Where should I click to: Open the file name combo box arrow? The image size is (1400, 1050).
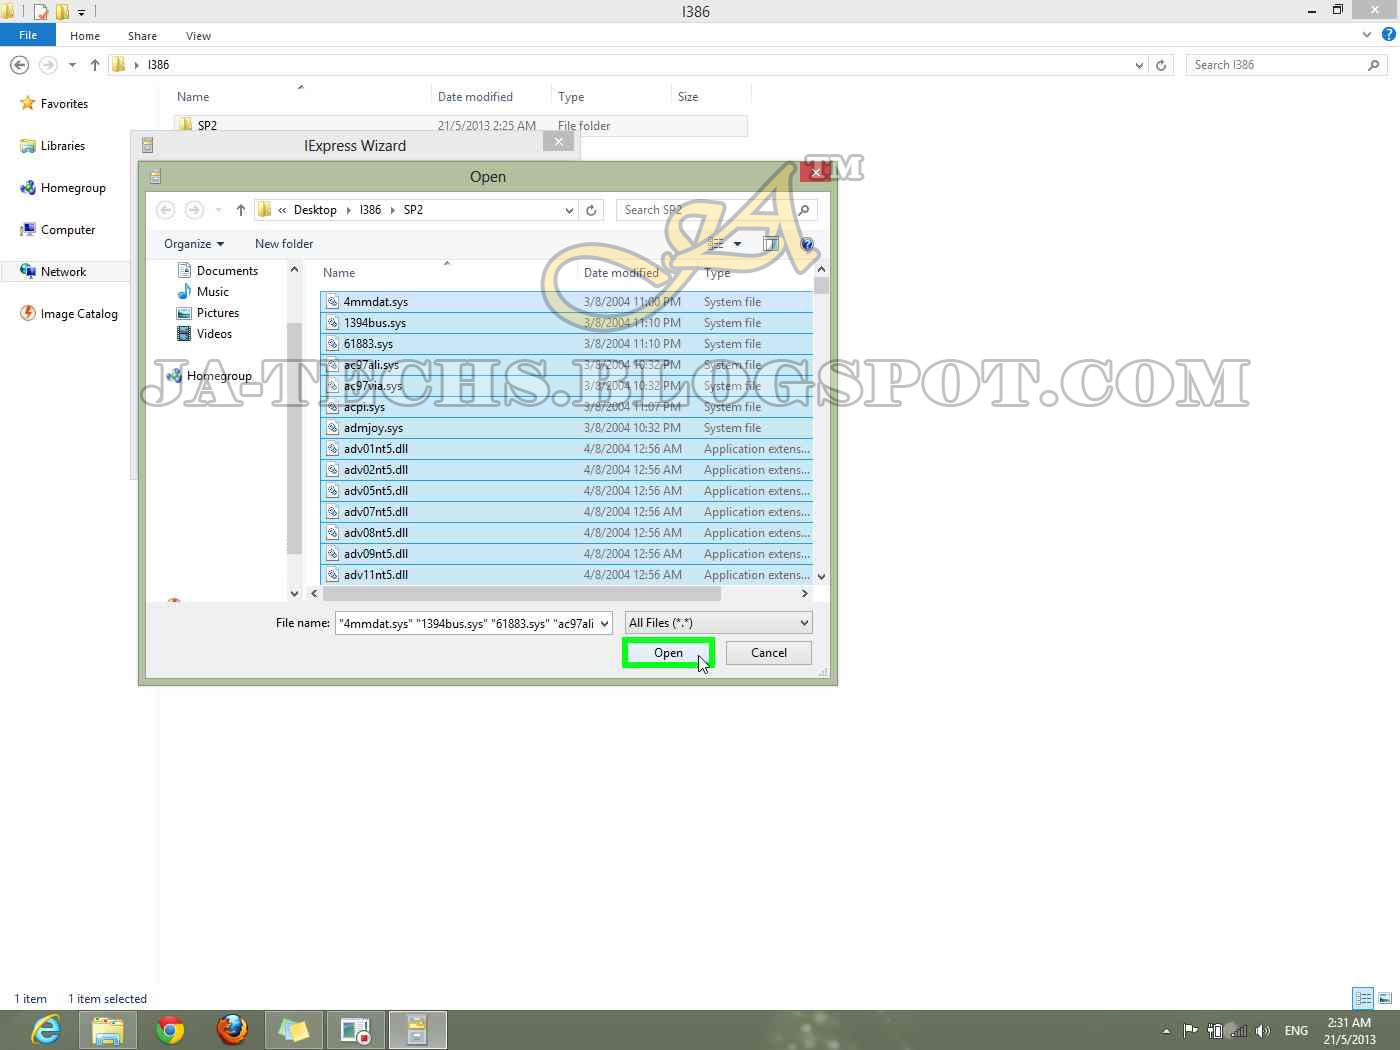point(604,622)
